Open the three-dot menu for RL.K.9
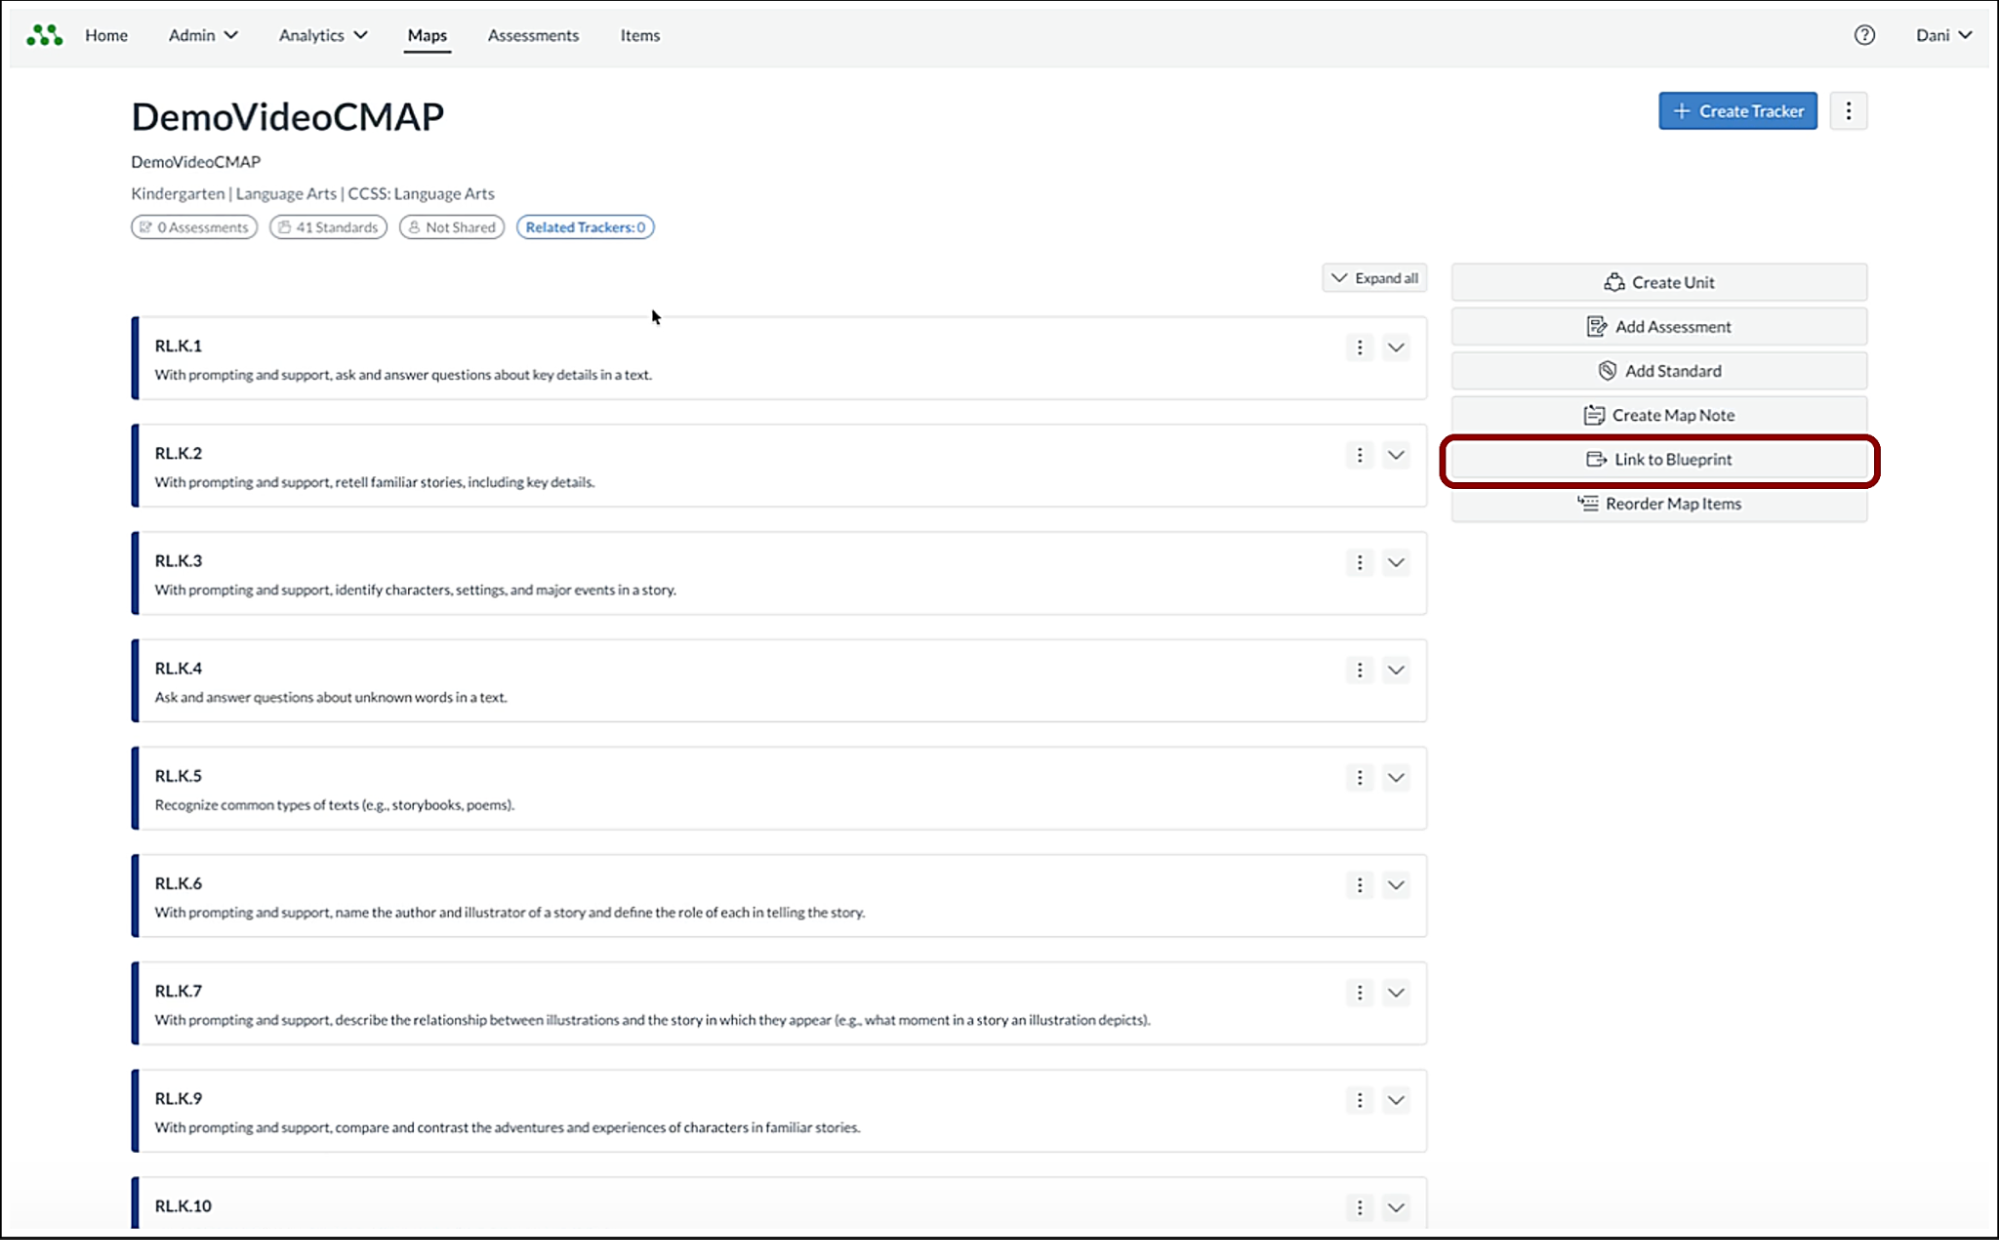The width and height of the screenshot is (1999, 1240). pyautogui.click(x=1359, y=1100)
